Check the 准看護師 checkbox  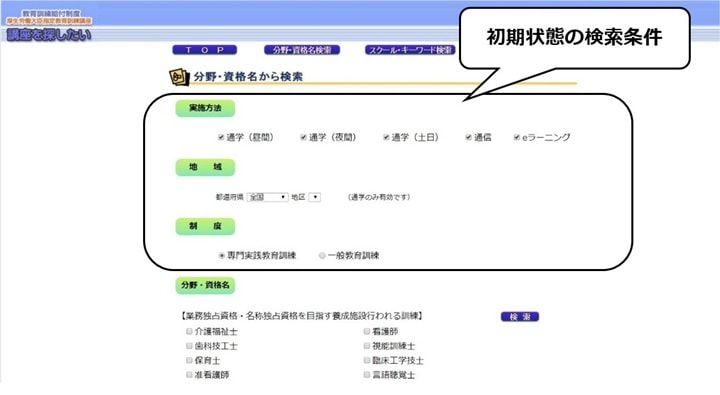[189, 375]
